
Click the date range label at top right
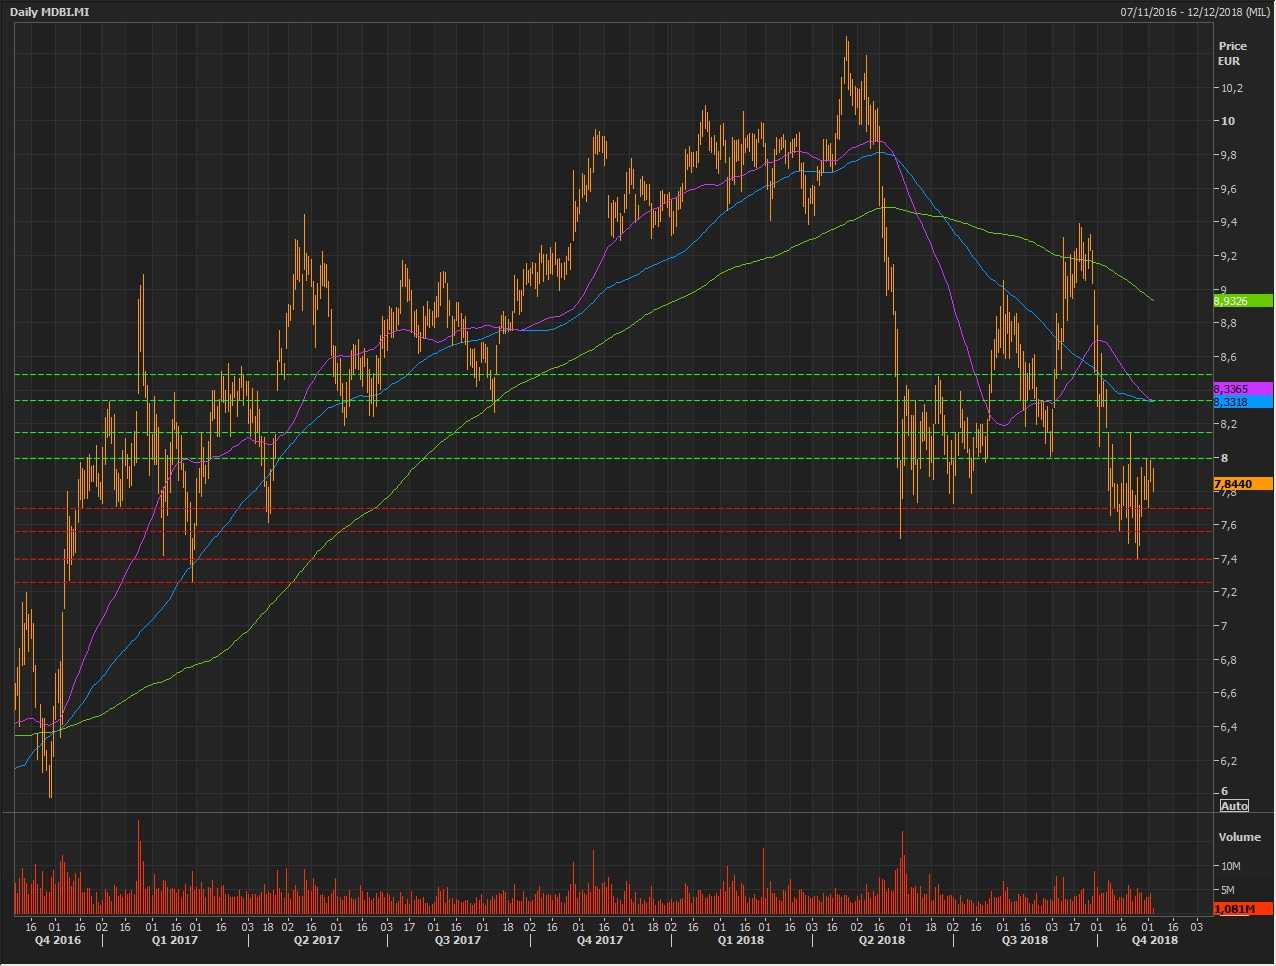coord(1194,12)
